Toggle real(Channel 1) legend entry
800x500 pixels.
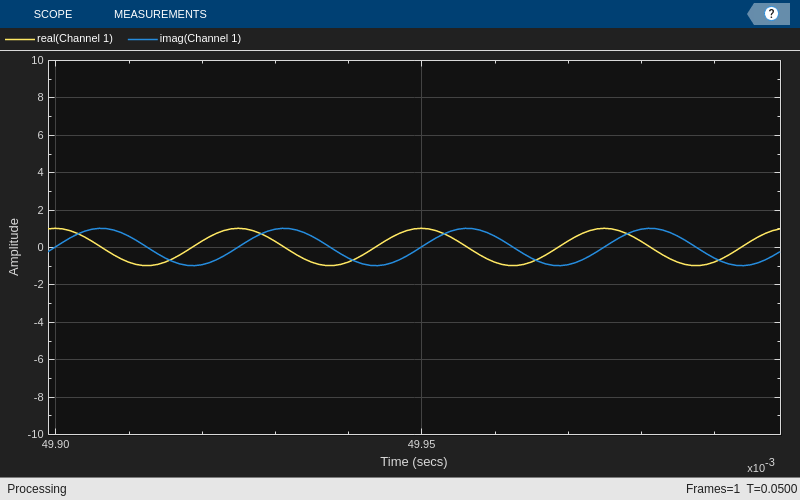pos(75,38)
